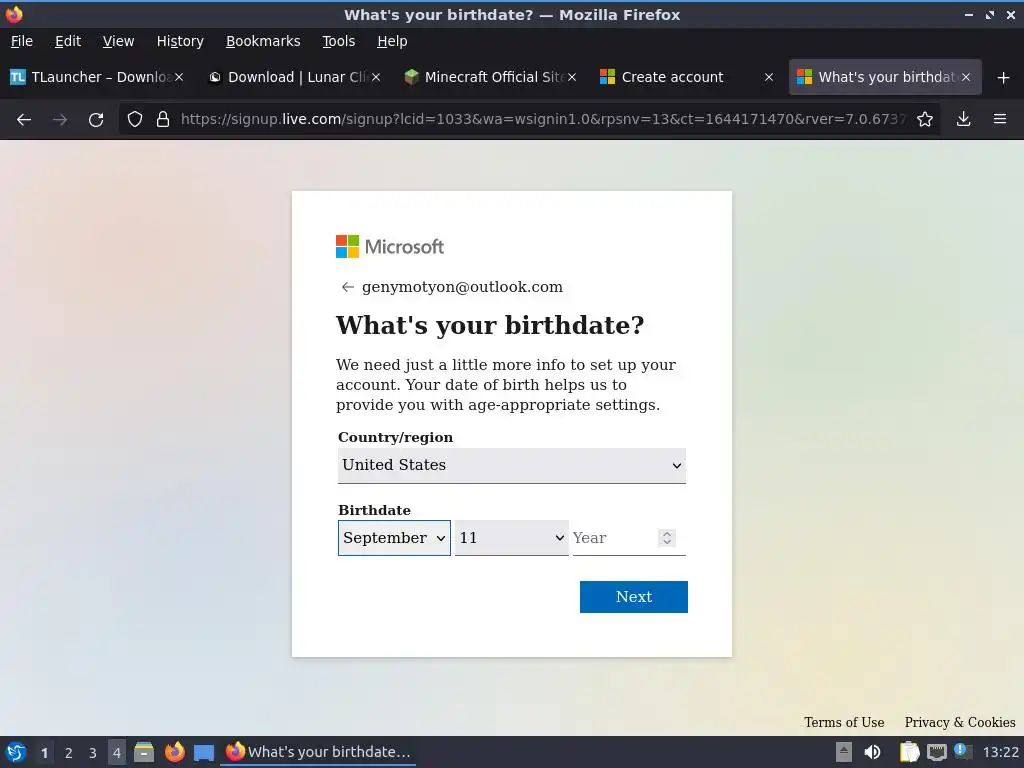View site security via padlock icon
1024x768 pixels.
point(163,119)
